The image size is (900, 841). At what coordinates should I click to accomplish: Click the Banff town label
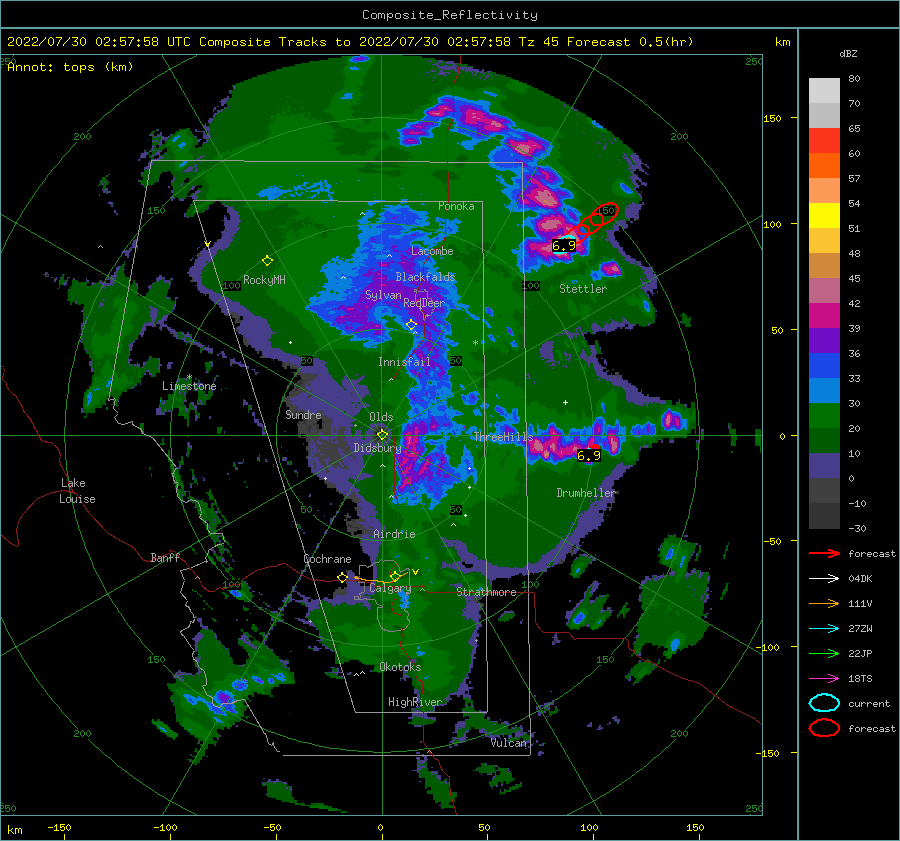165,557
